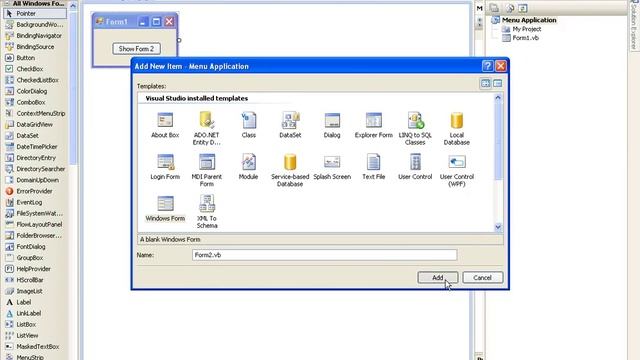
Task: Choose GroupBox control in Toolbox
Action: (x=35, y=258)
